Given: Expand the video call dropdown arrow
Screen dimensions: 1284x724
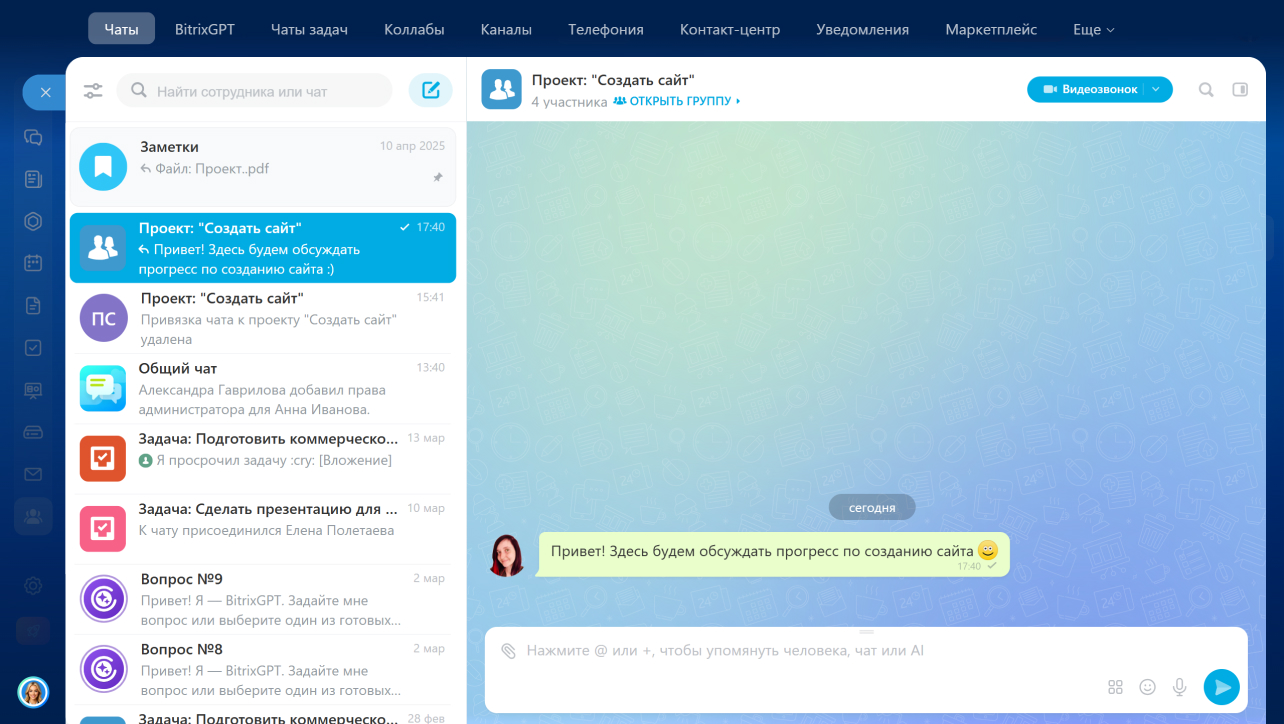Looking at the screenshot, I should tap(1157, 90).
